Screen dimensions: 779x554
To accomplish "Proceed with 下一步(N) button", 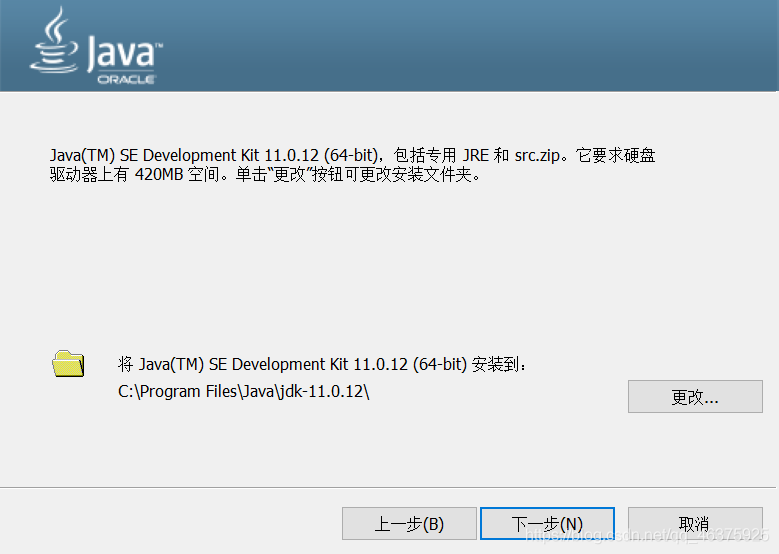I will coord(547,524).
